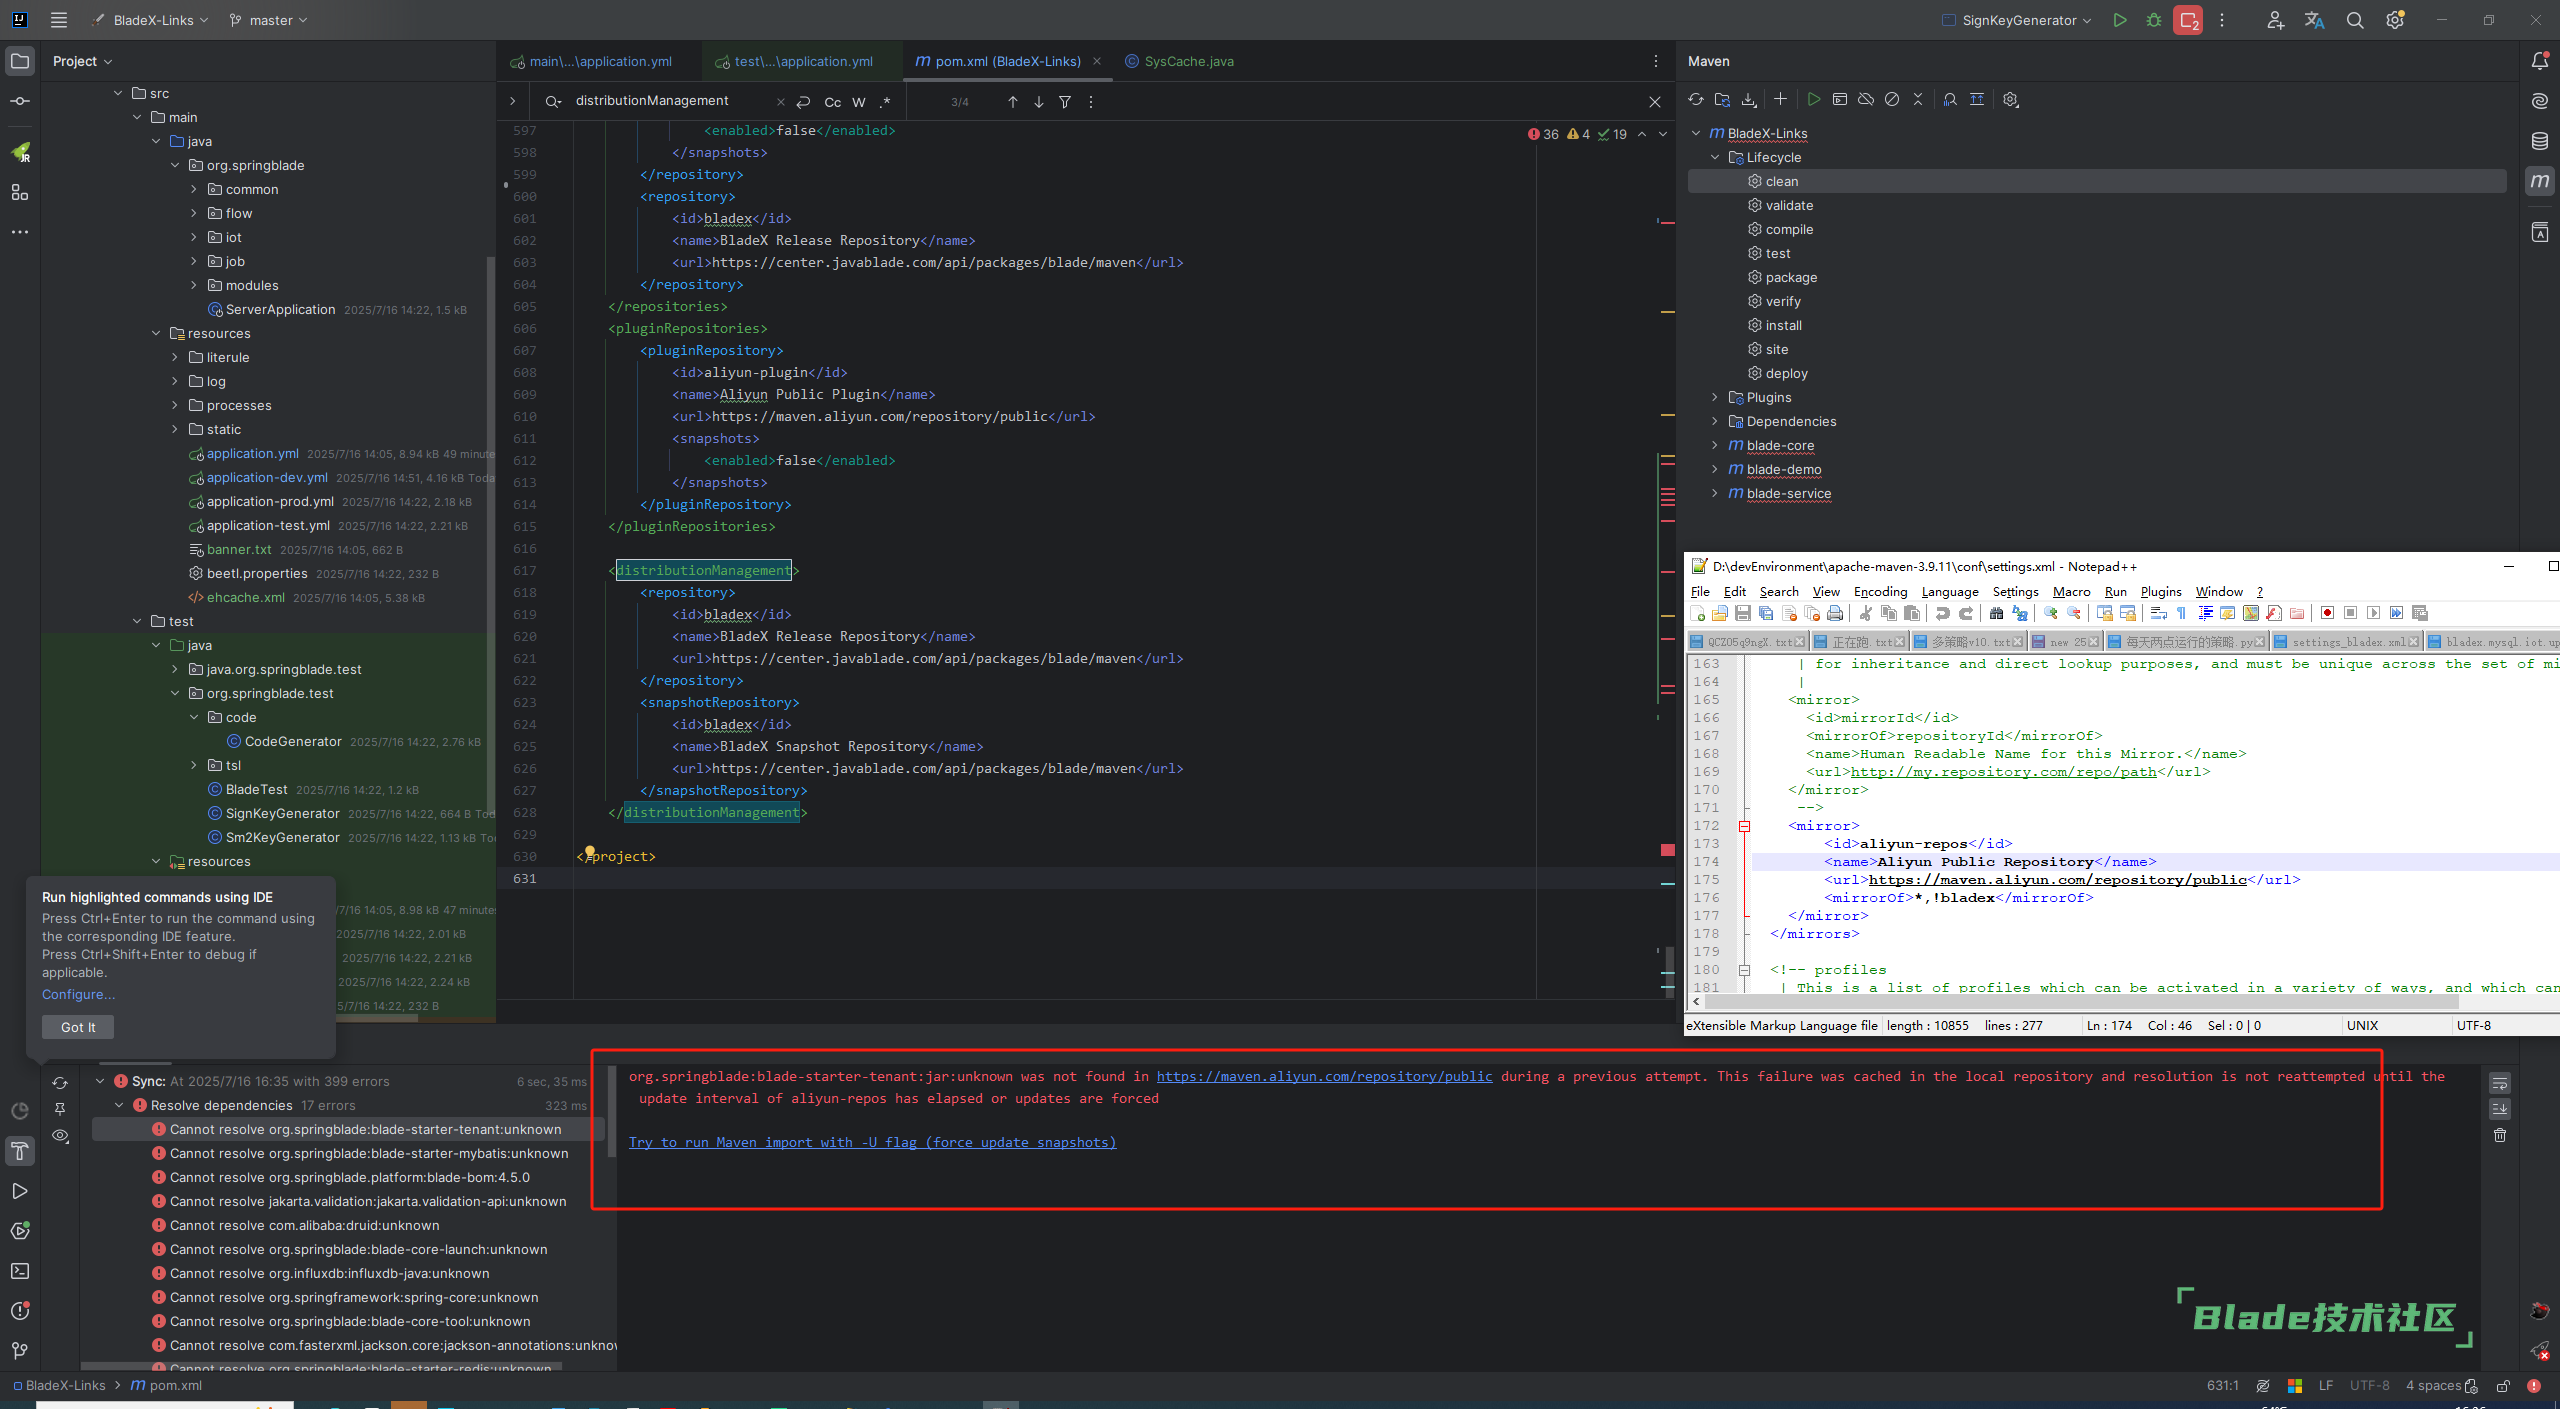Click Reload All Maven Projects icon
This screenshot has width=2560, height=1409.
tap(1695, 100)
